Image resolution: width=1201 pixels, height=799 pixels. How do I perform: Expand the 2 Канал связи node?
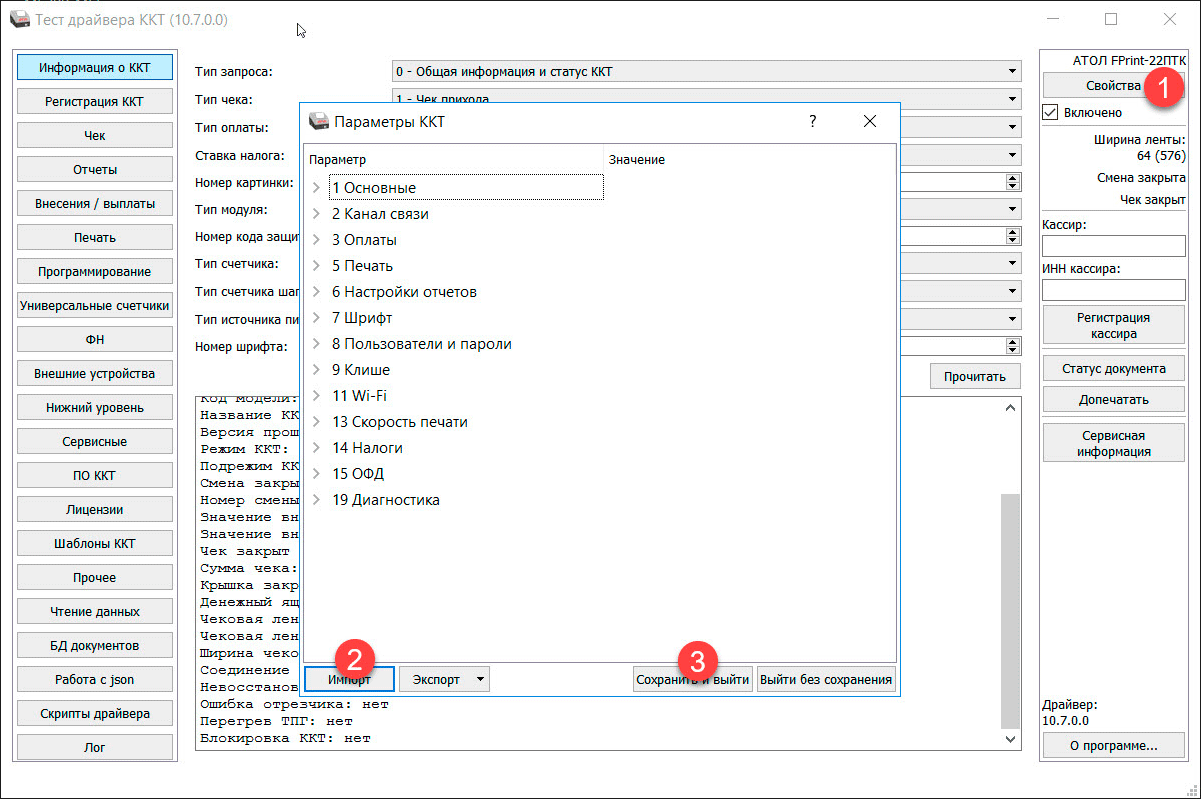317,214
